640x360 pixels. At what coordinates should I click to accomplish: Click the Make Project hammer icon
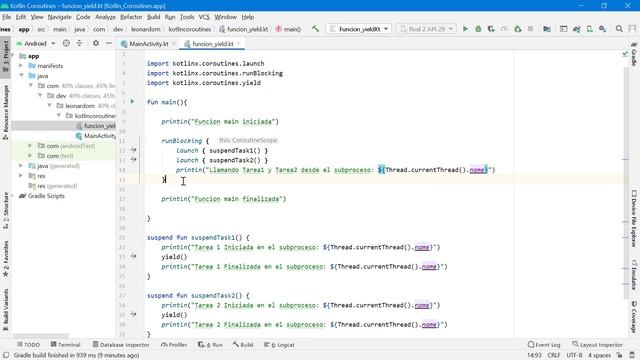[x=316, y=29]
